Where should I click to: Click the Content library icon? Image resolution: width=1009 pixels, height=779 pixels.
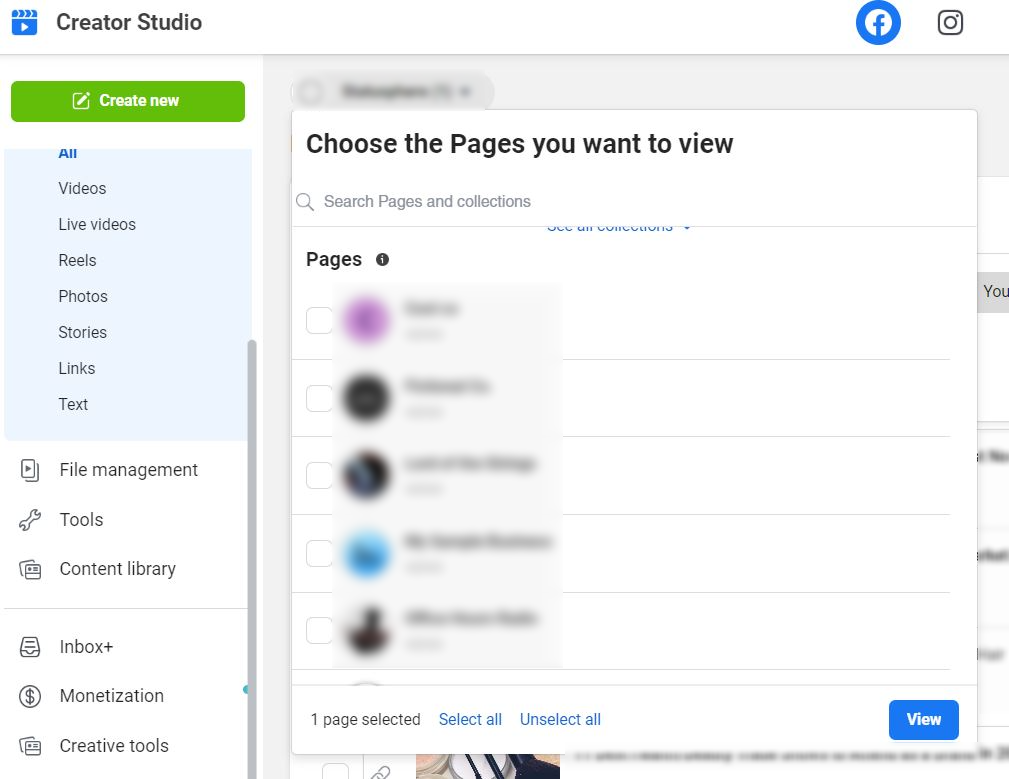tap(30, 569)
